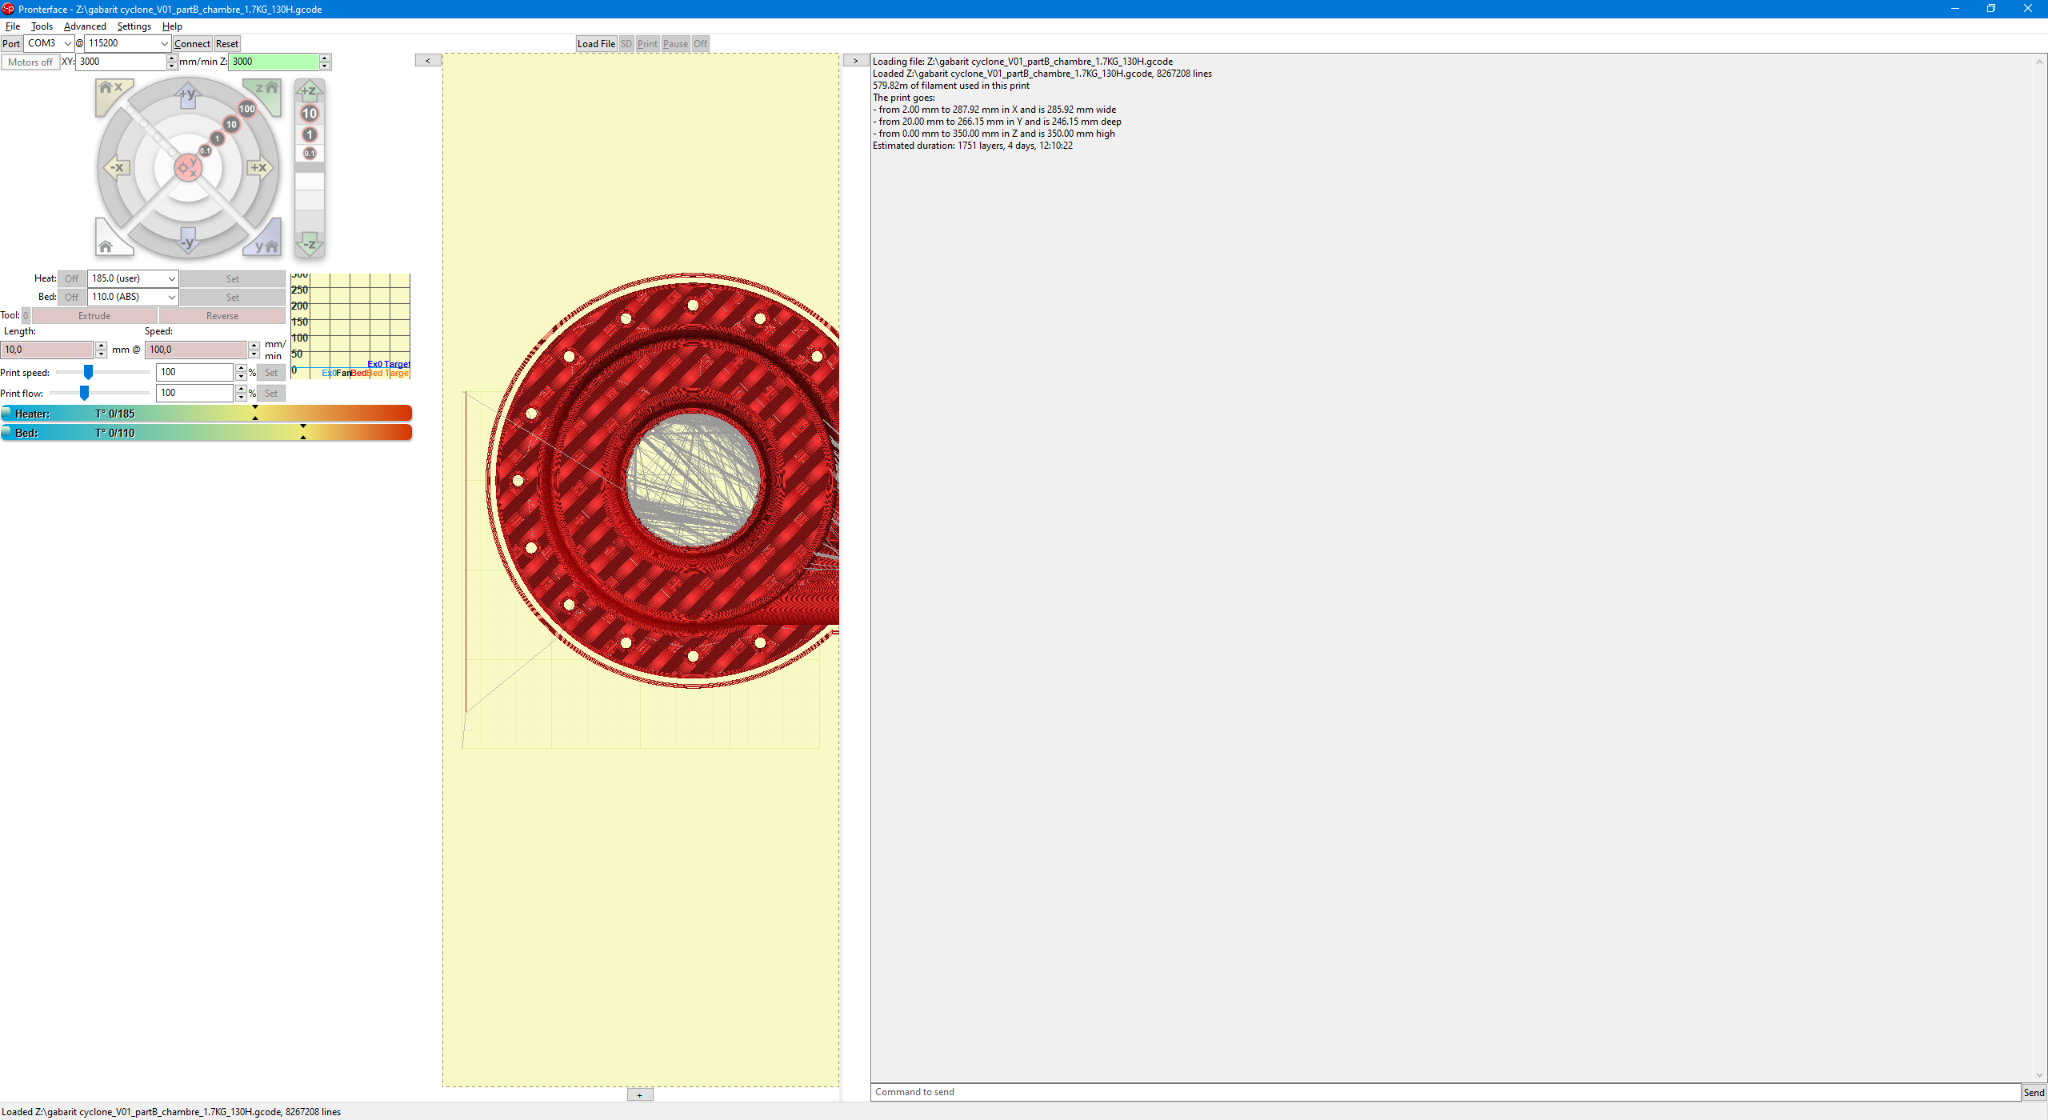Screen dimensions: 2048x1120
Task: Increase the Z feedrate with spinner up
Action: [325, 58]
